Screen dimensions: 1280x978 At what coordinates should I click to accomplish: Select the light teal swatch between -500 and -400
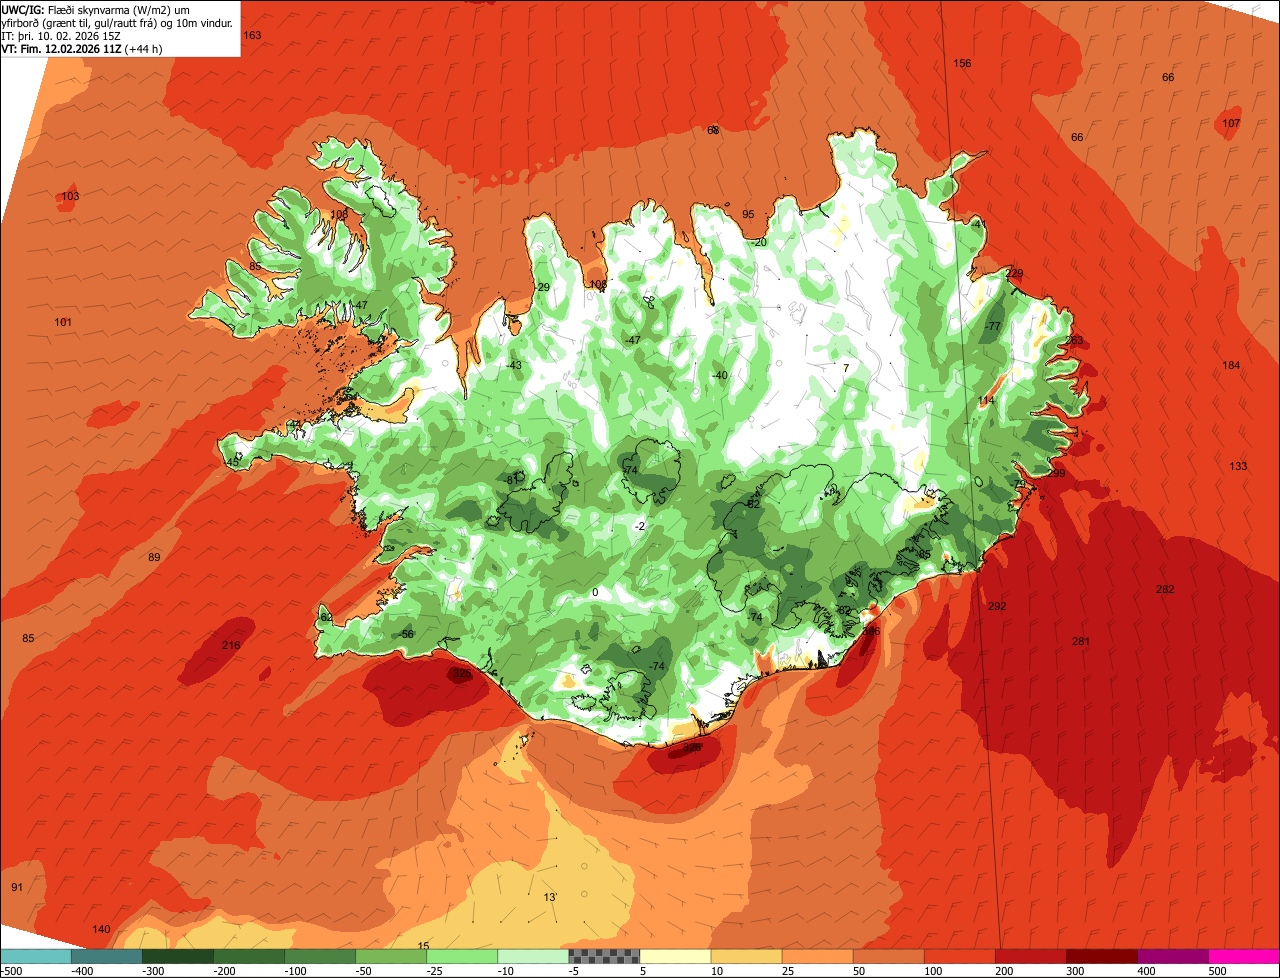coord(36,956)
